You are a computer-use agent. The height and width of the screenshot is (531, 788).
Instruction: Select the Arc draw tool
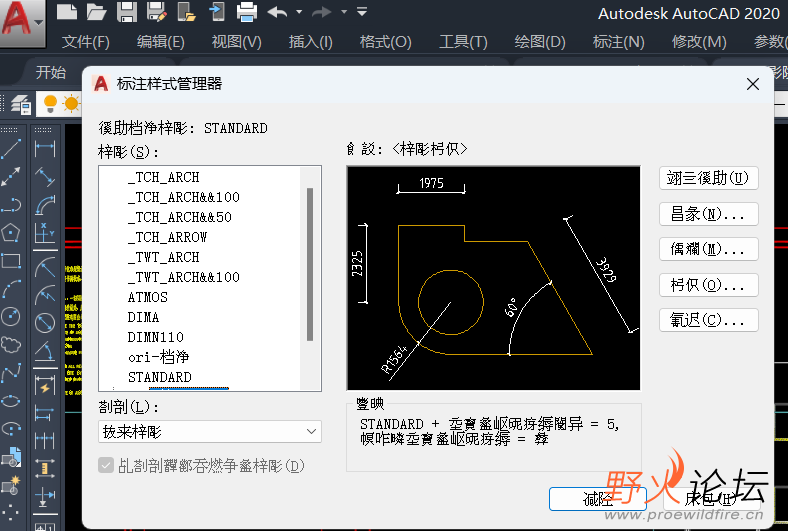pos(11,289)
